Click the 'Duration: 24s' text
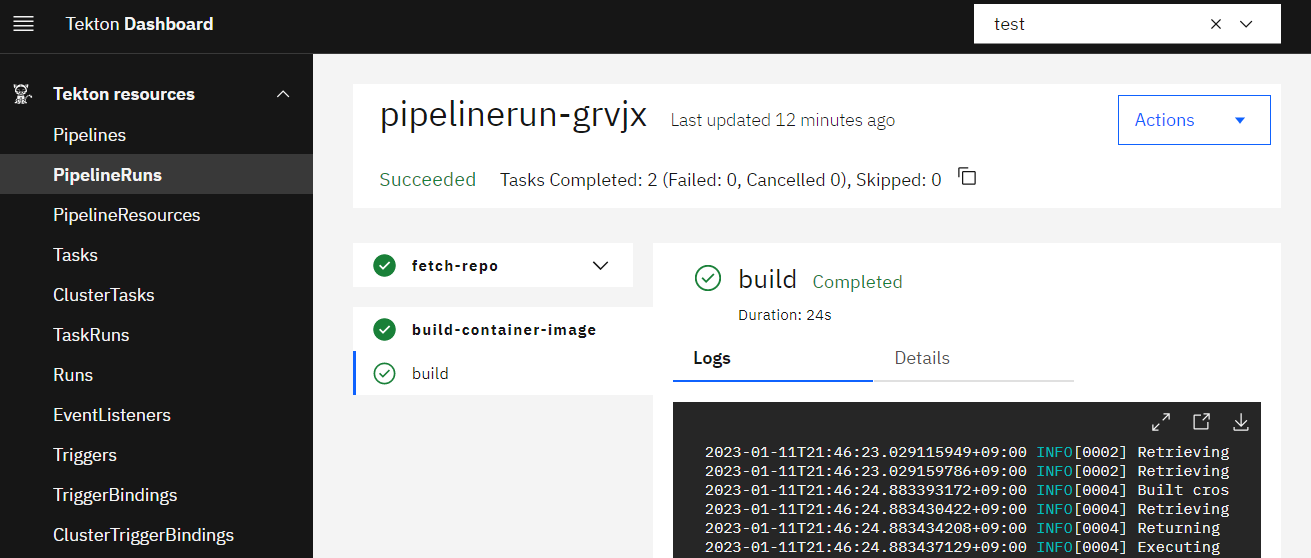The height and width of the screenshot is (558, 1311). pos(785,315)
